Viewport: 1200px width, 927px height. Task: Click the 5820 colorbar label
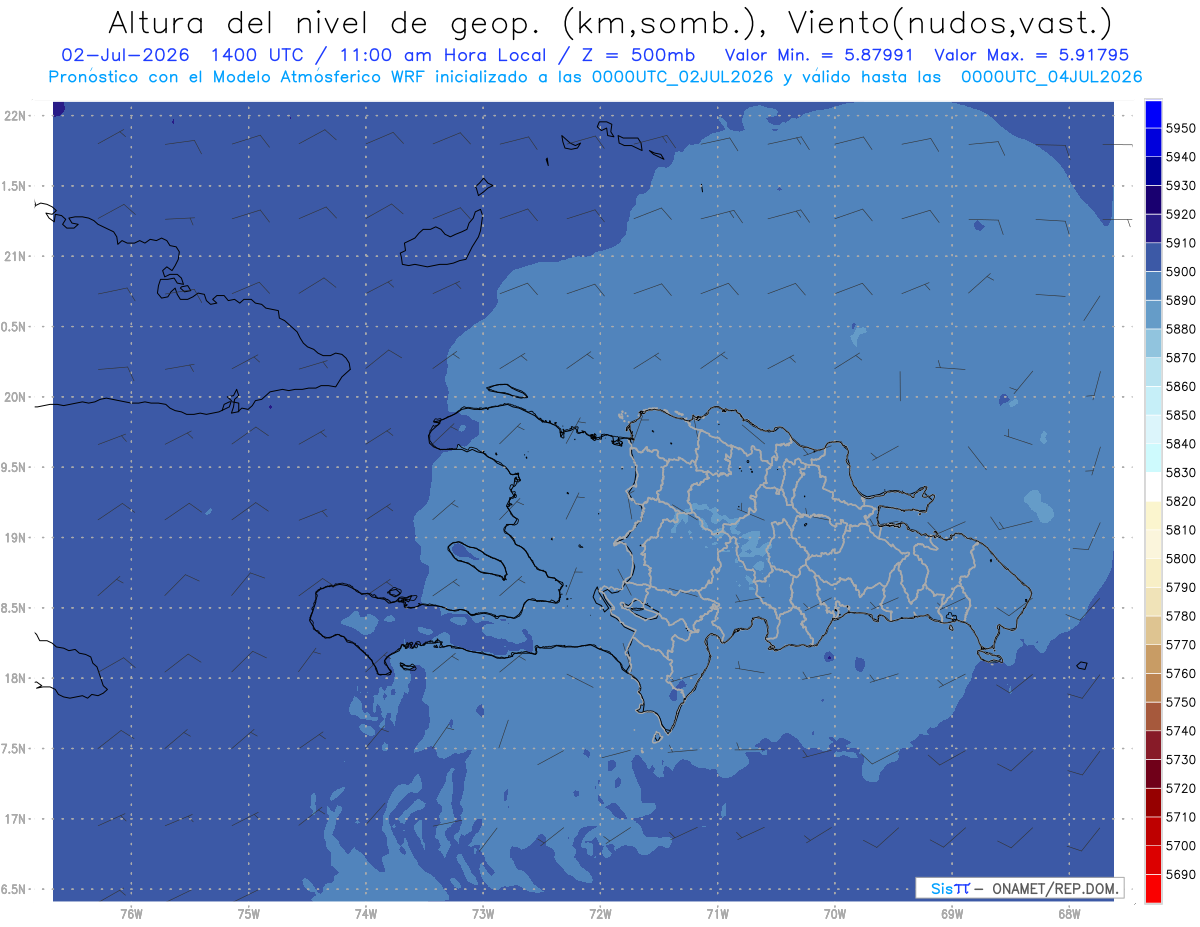(x=1181, y=501)
